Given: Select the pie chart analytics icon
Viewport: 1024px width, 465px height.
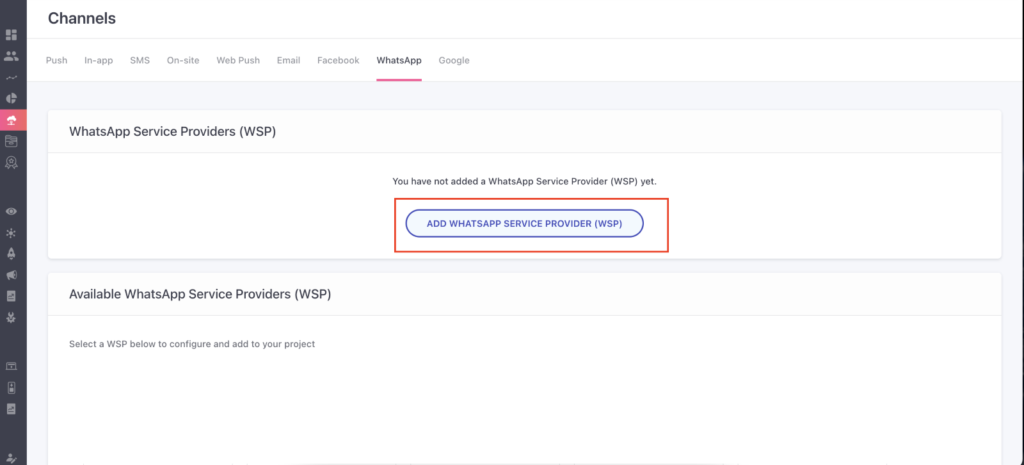Looking at the screenshot, I should tap(11, 99).
